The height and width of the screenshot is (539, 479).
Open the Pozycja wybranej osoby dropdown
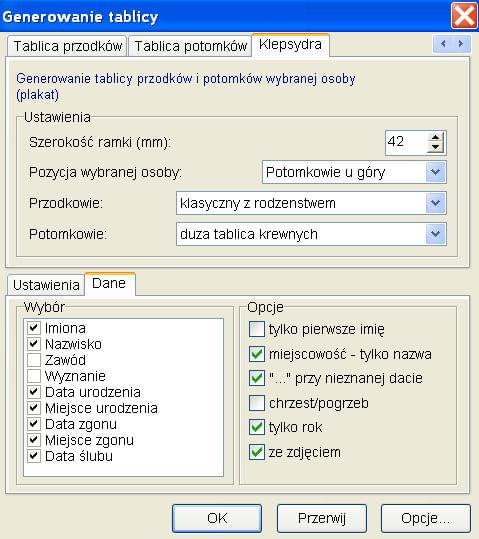(435, 172)
